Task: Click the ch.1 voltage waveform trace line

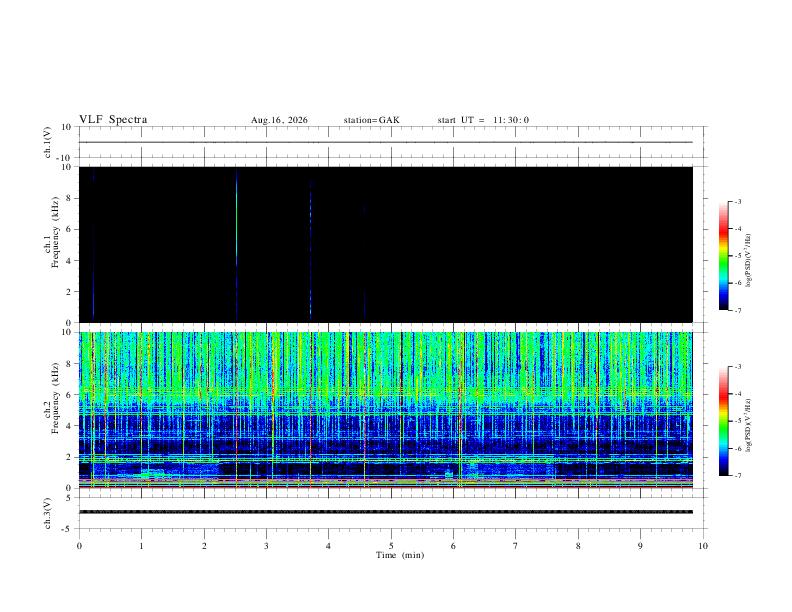Action: pos(385,142)
